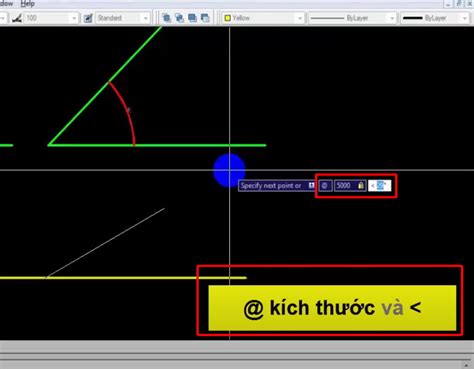Minimize the drawing window
Viewport: 474px width, 369px height.
[448, 4]
